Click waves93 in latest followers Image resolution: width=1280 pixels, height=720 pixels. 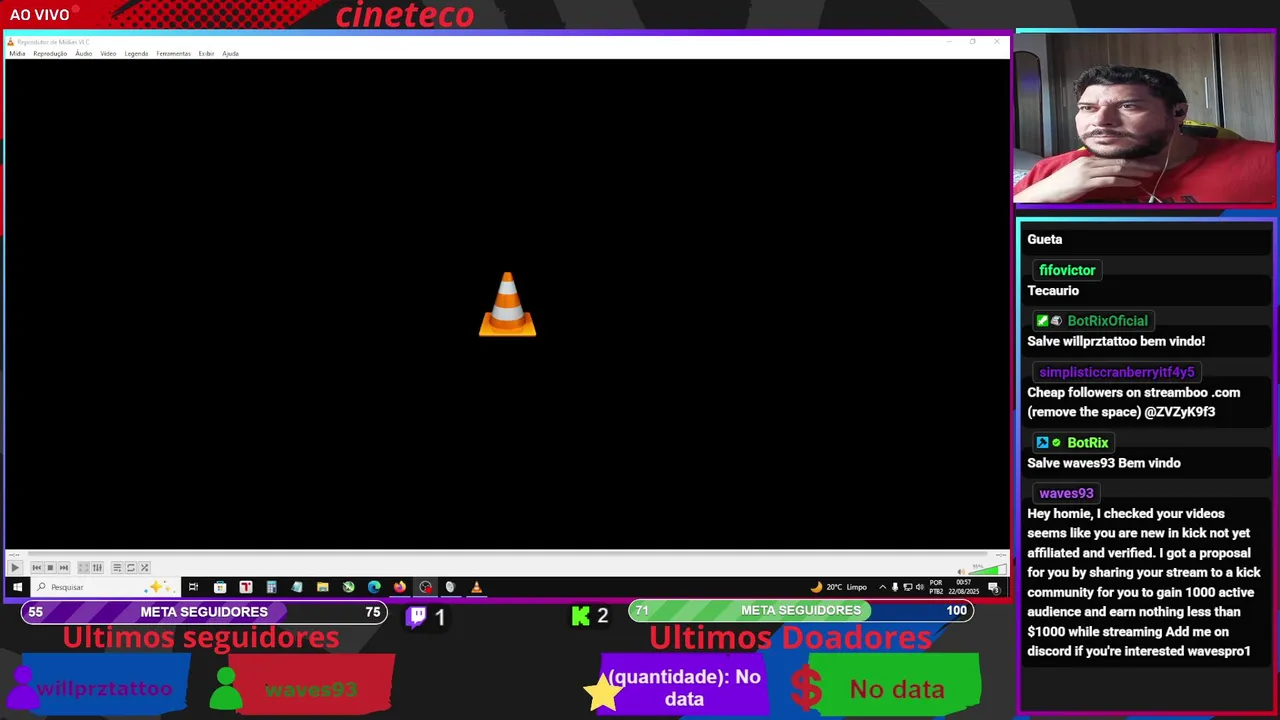click(x=310, y=689)
